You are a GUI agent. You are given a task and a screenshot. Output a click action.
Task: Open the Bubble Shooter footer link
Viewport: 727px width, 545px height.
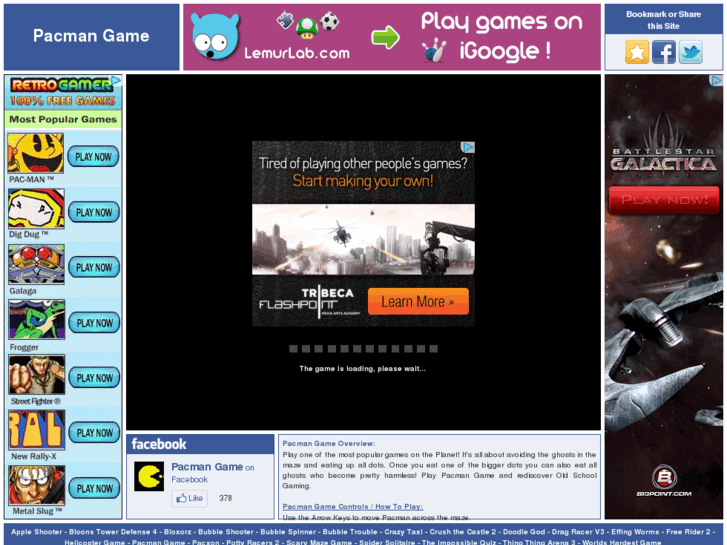(x=226, y=532)
